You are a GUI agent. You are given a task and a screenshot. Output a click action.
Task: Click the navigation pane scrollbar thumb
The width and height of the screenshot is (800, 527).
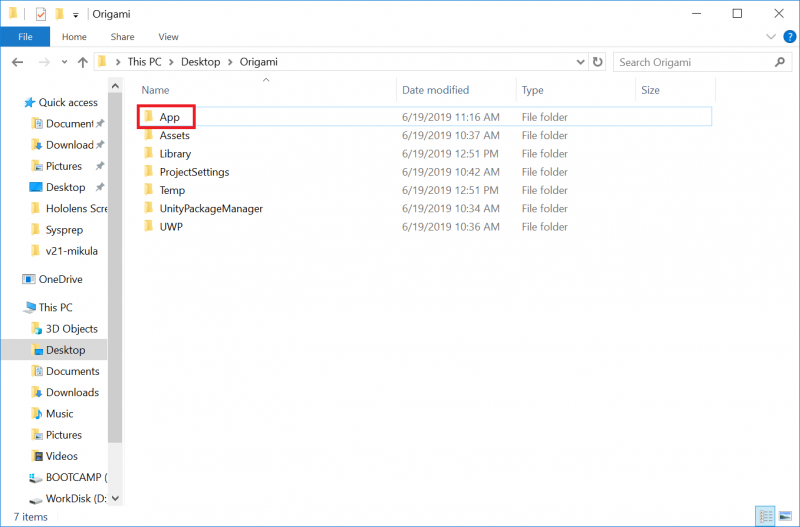115,268
